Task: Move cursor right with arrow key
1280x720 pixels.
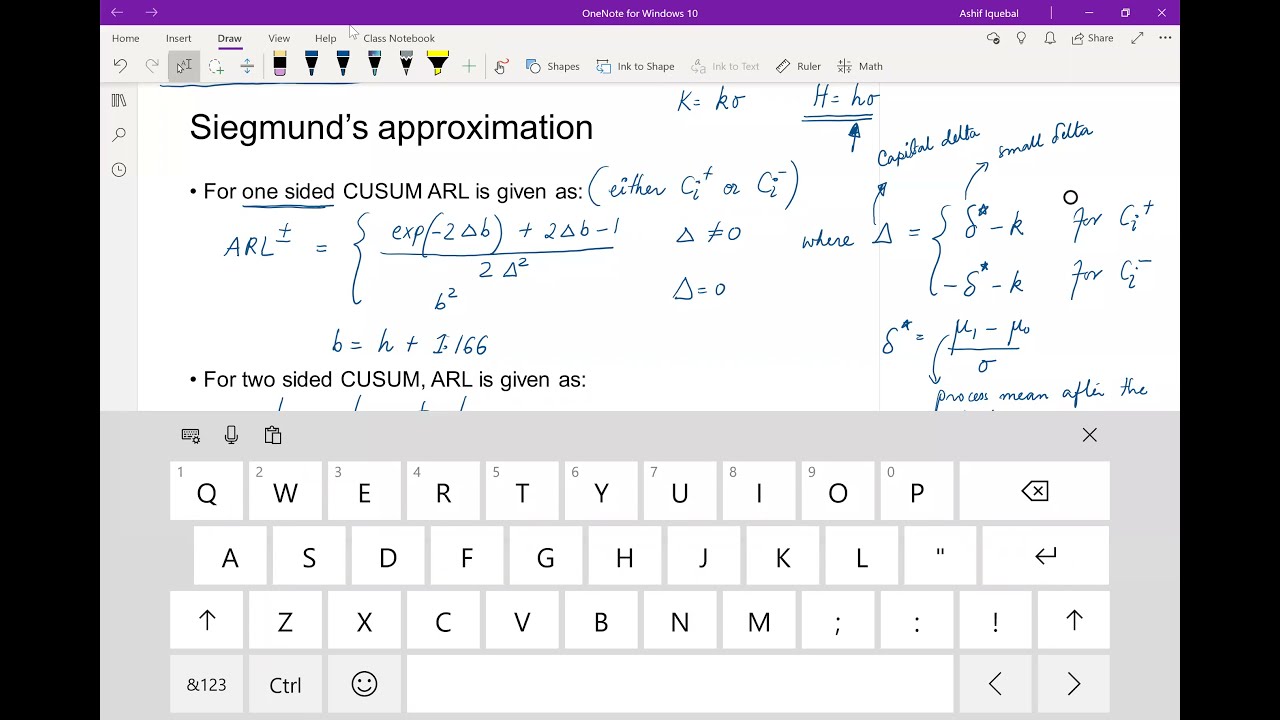Action: pos(1074,685)
